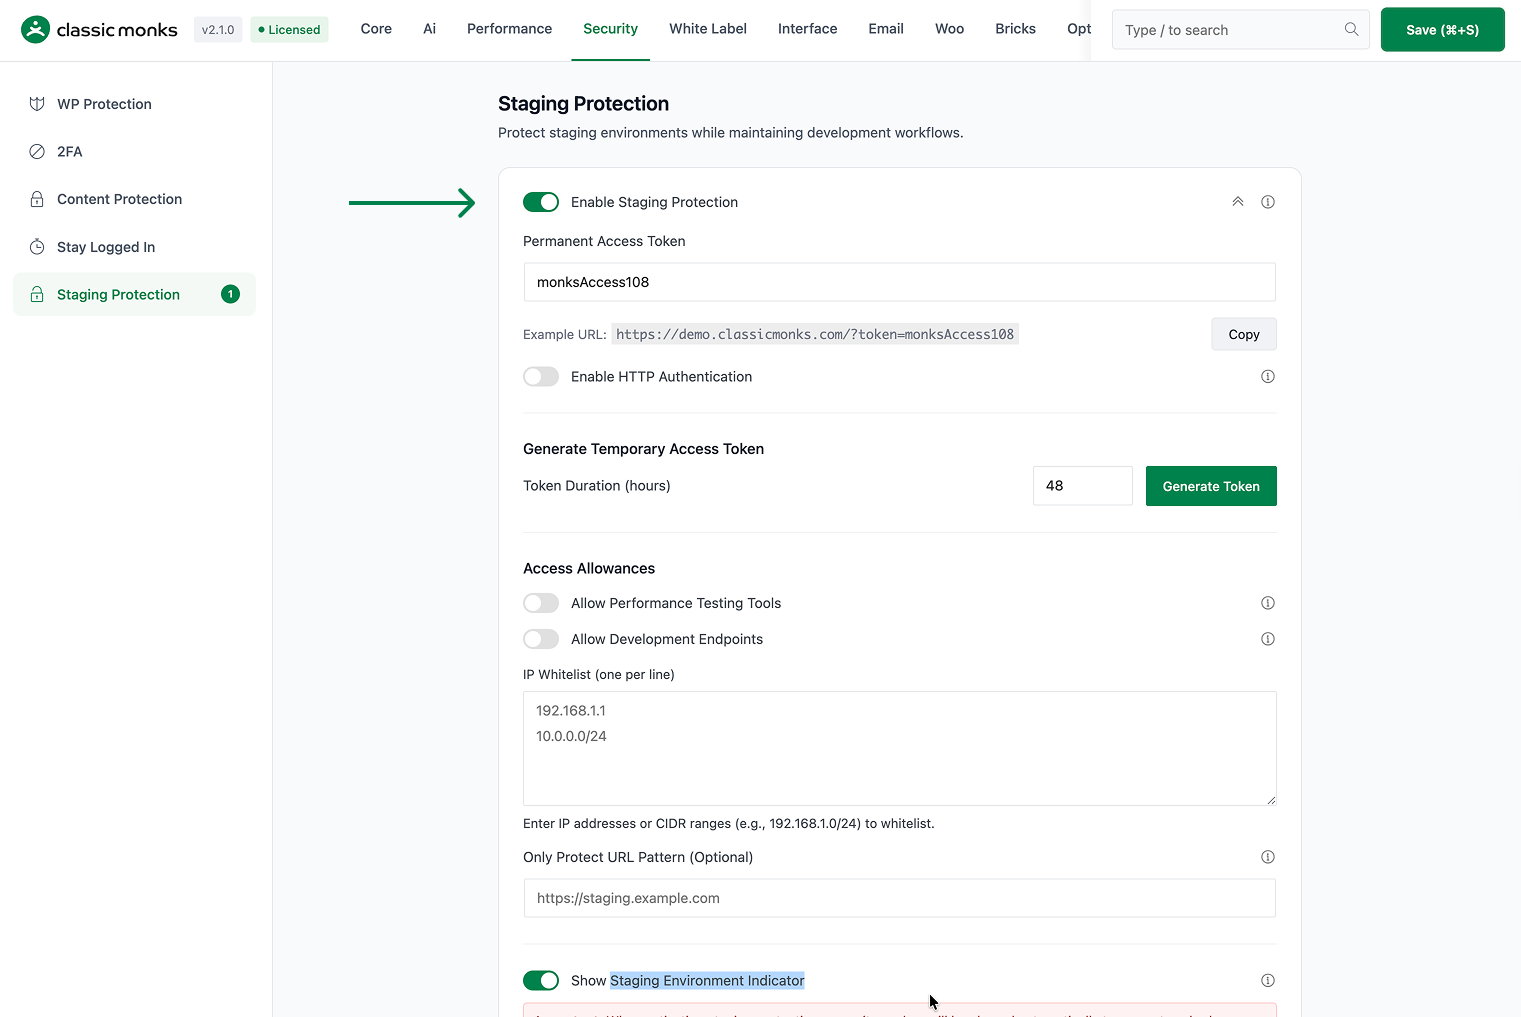1521x1017 pixels.
Task: Click the Generate Temporary Access Token heading
Action: point(643,449)
